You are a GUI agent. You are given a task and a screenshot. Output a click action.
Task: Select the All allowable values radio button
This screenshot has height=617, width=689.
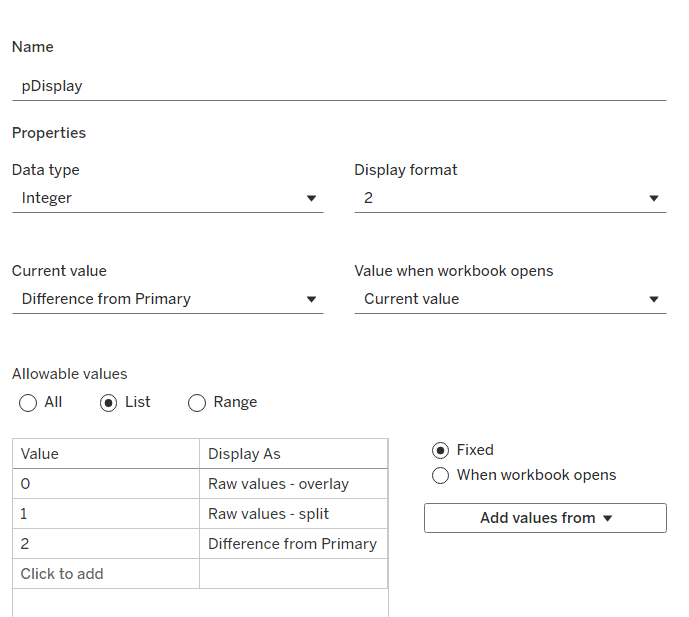coord(27,402)
